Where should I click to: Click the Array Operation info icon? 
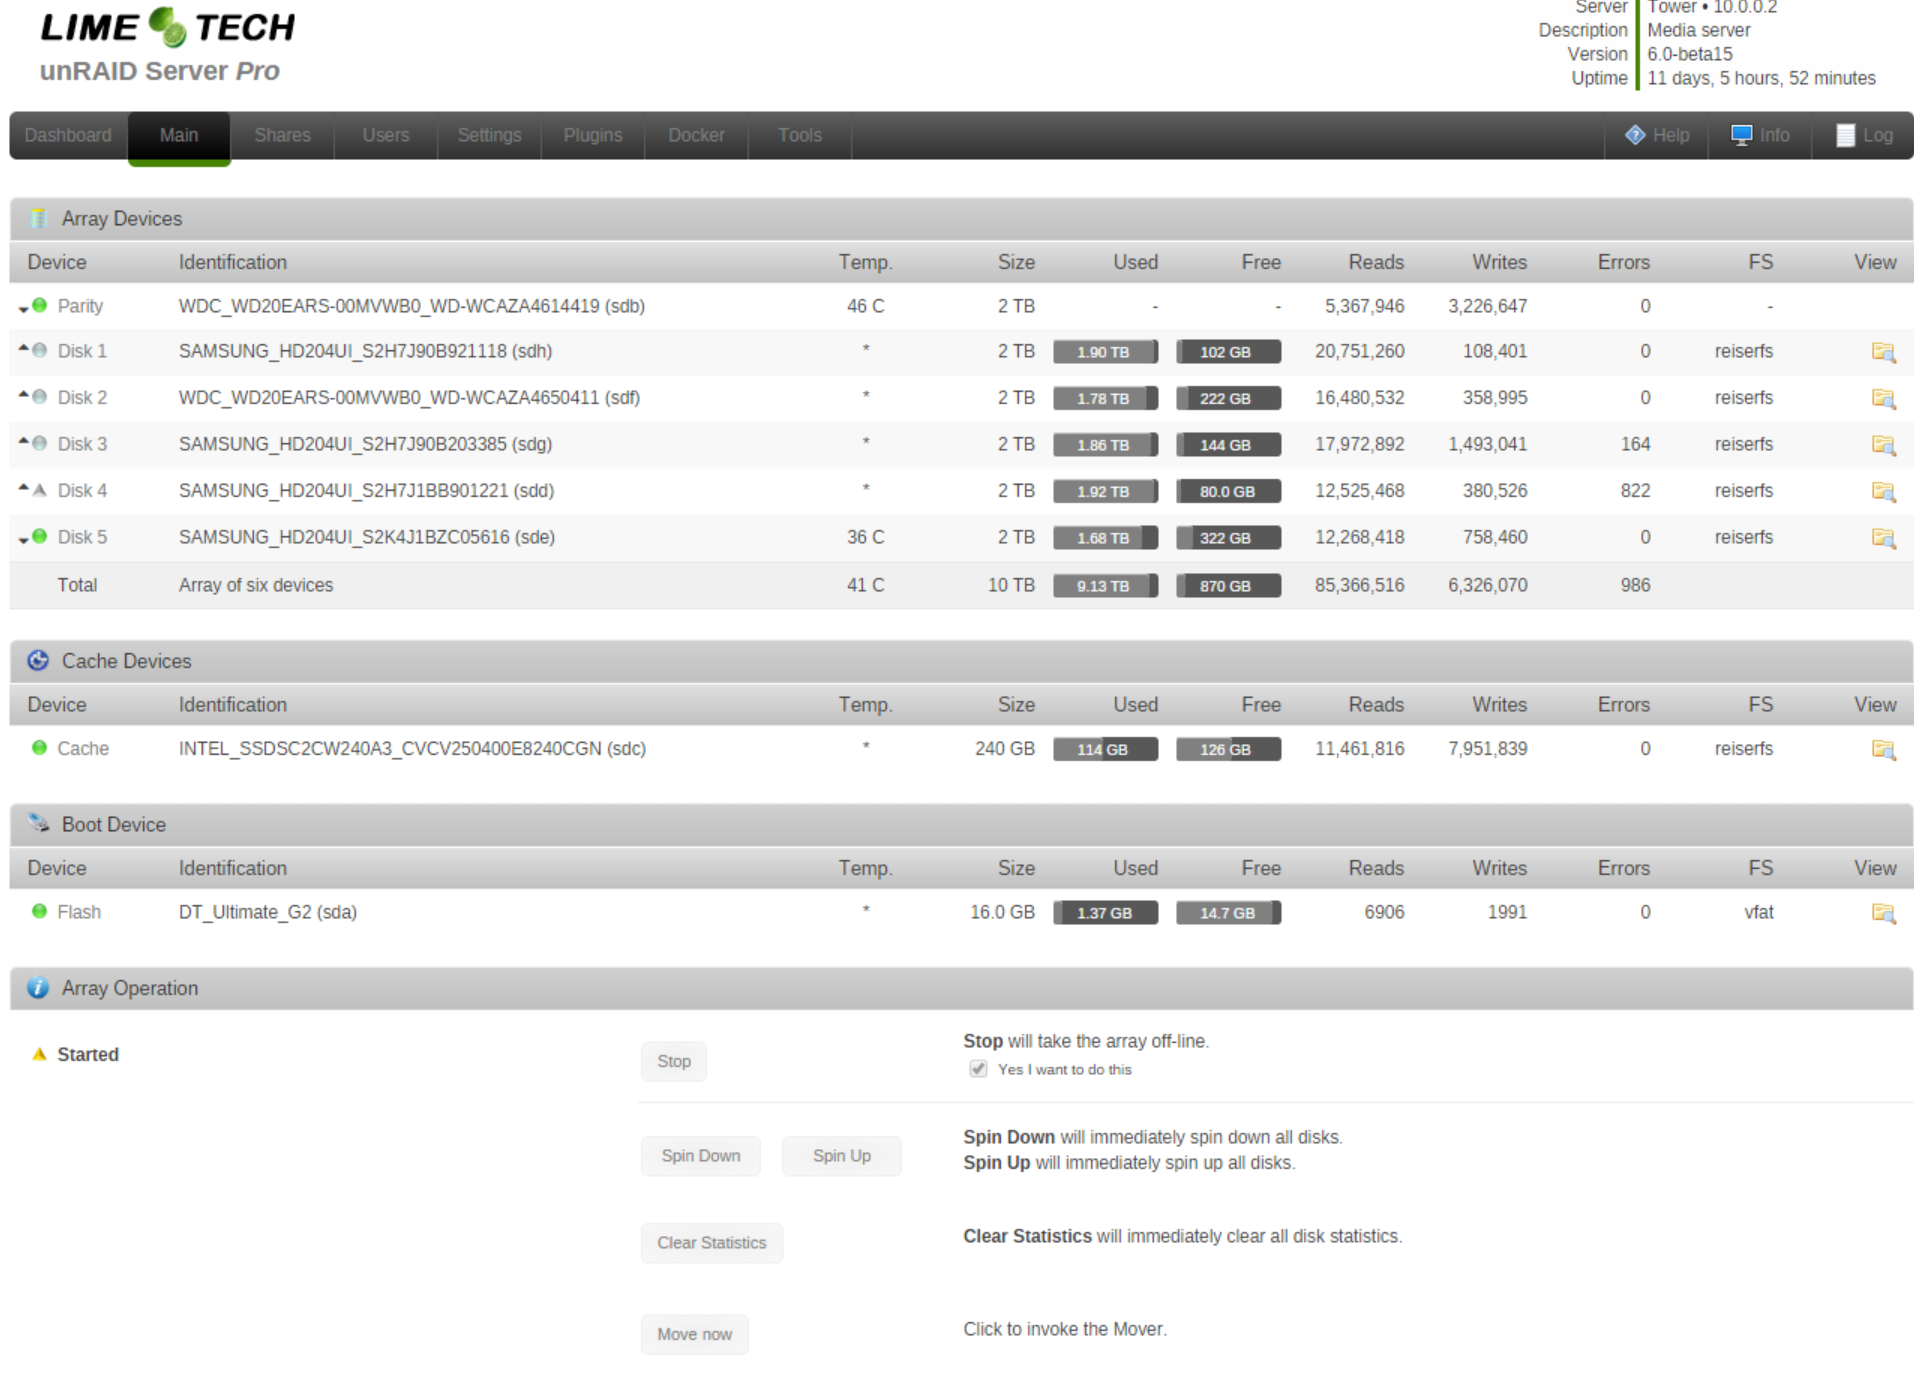click(x=38, y=987)
